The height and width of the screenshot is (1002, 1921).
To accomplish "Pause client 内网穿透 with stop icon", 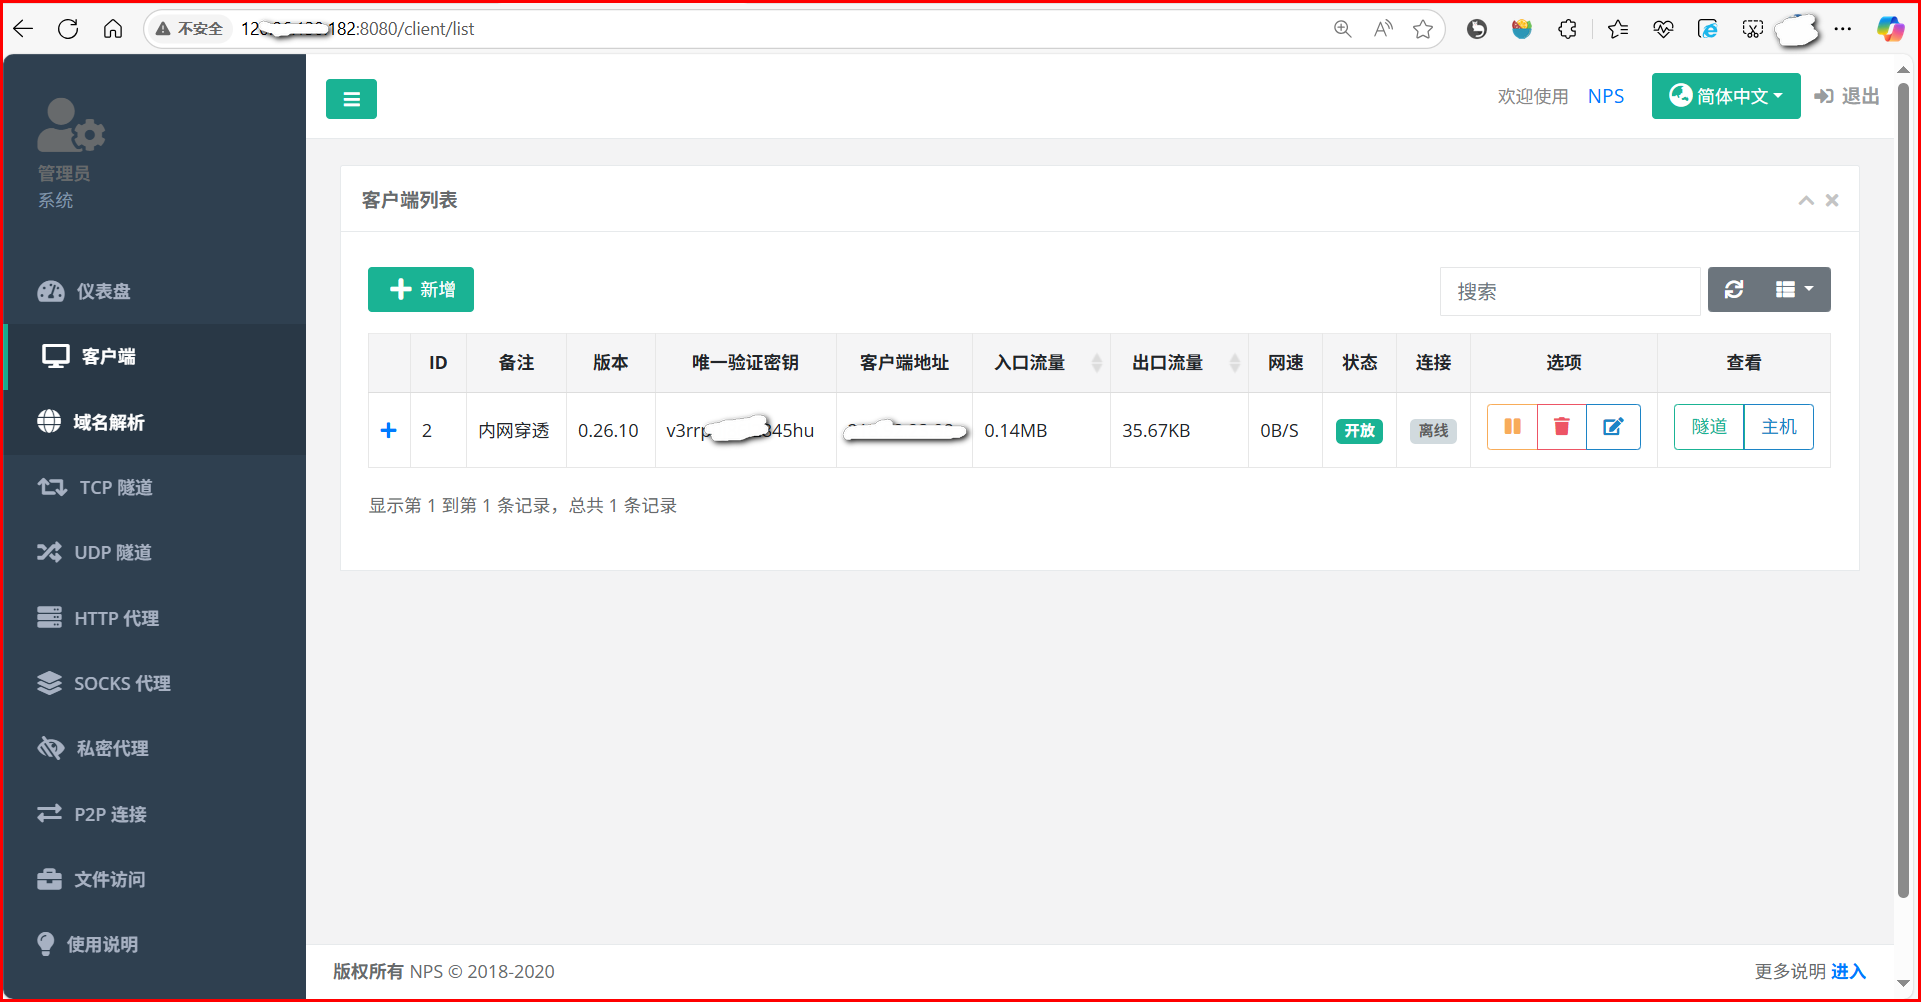I will point(1512,427).
